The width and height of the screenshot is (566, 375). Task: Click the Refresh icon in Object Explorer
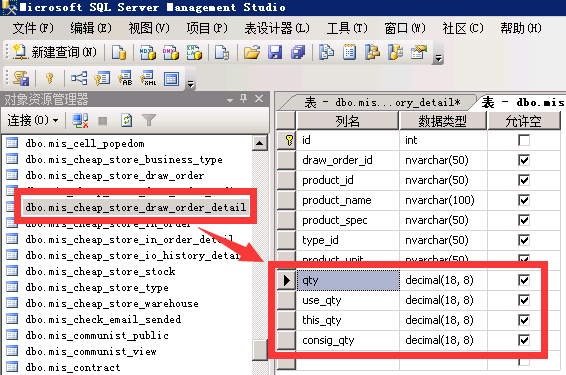pyautogui.click(x=126, y=121)
